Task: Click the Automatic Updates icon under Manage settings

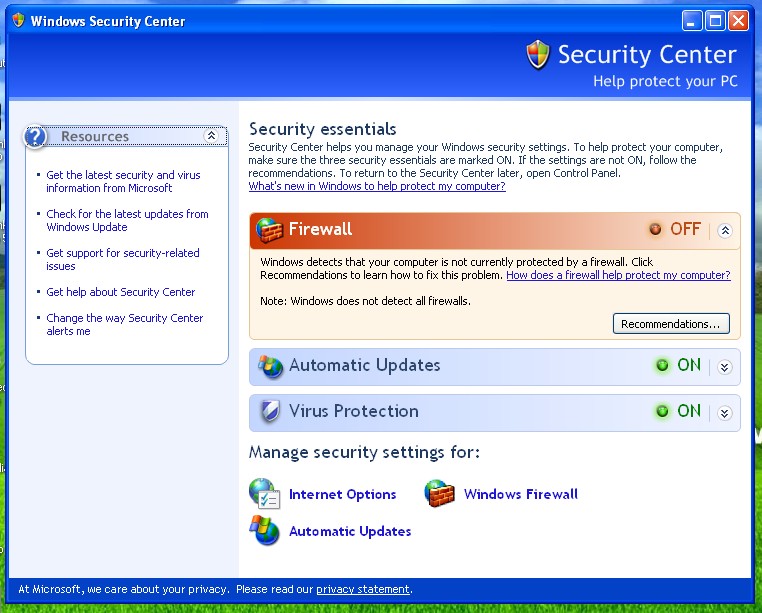Action: click(x=264, y=530)
